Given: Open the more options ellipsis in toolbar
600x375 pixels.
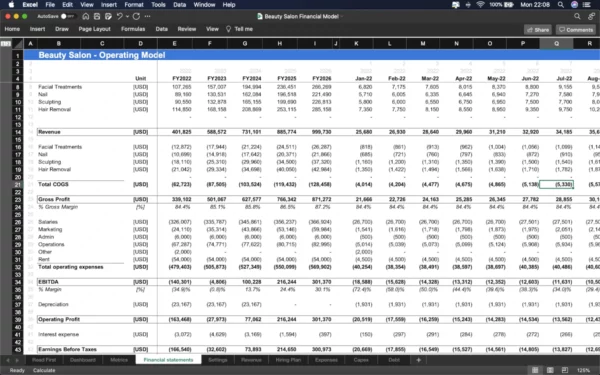Looking at the screenshot, I should 147,16.
